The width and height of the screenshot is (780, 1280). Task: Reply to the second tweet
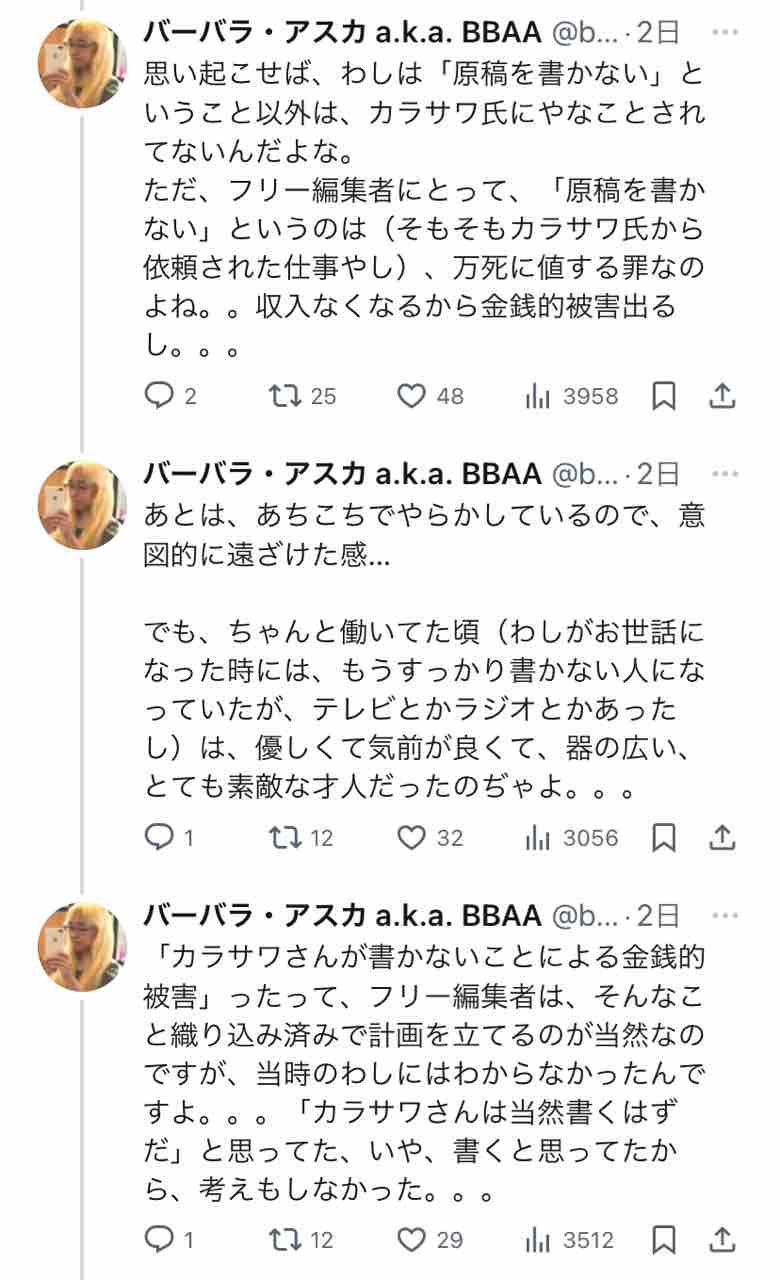coord(160,837)
